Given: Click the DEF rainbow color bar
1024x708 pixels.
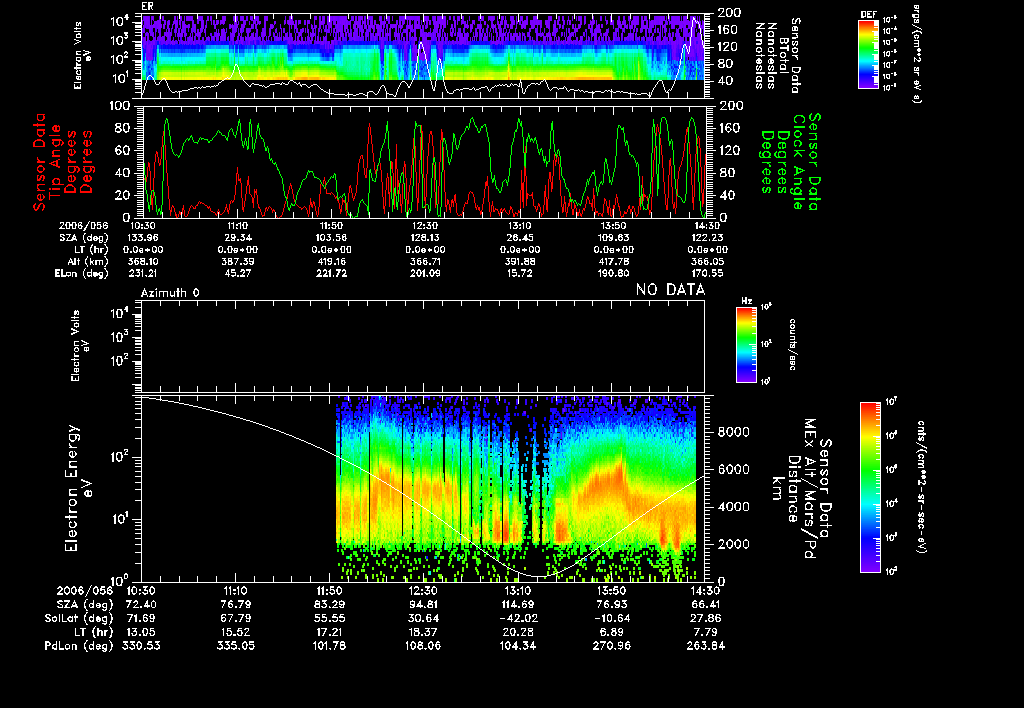Looking at the screenshot, I should coord(868,54).
